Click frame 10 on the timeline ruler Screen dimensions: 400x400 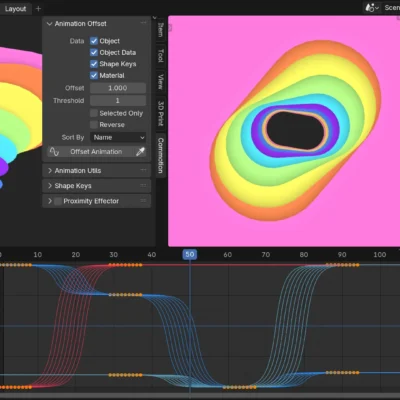click(38, 255)
